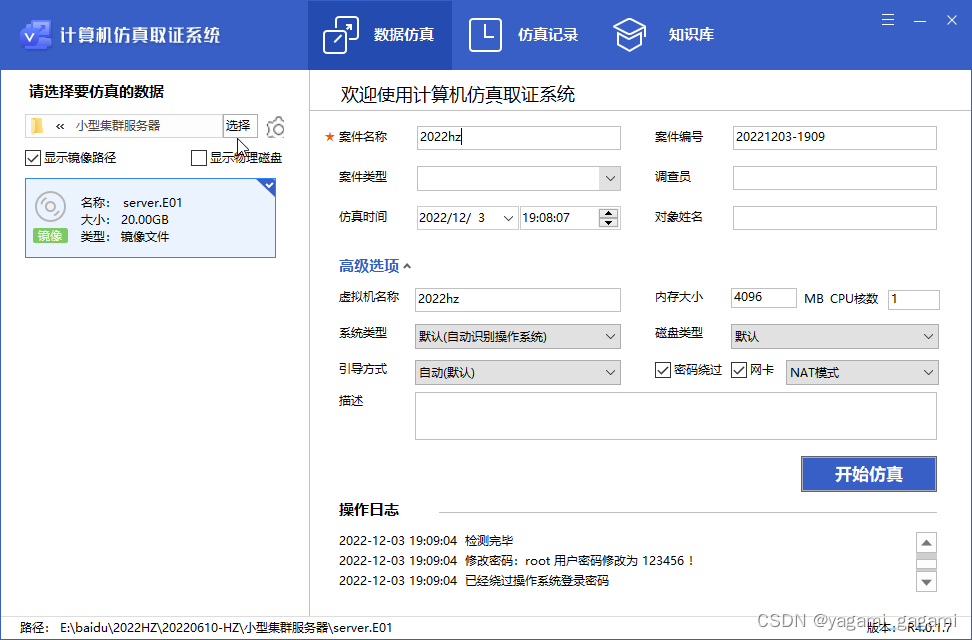Click the log line about root 密码修改为 123456

coord(517,561)
